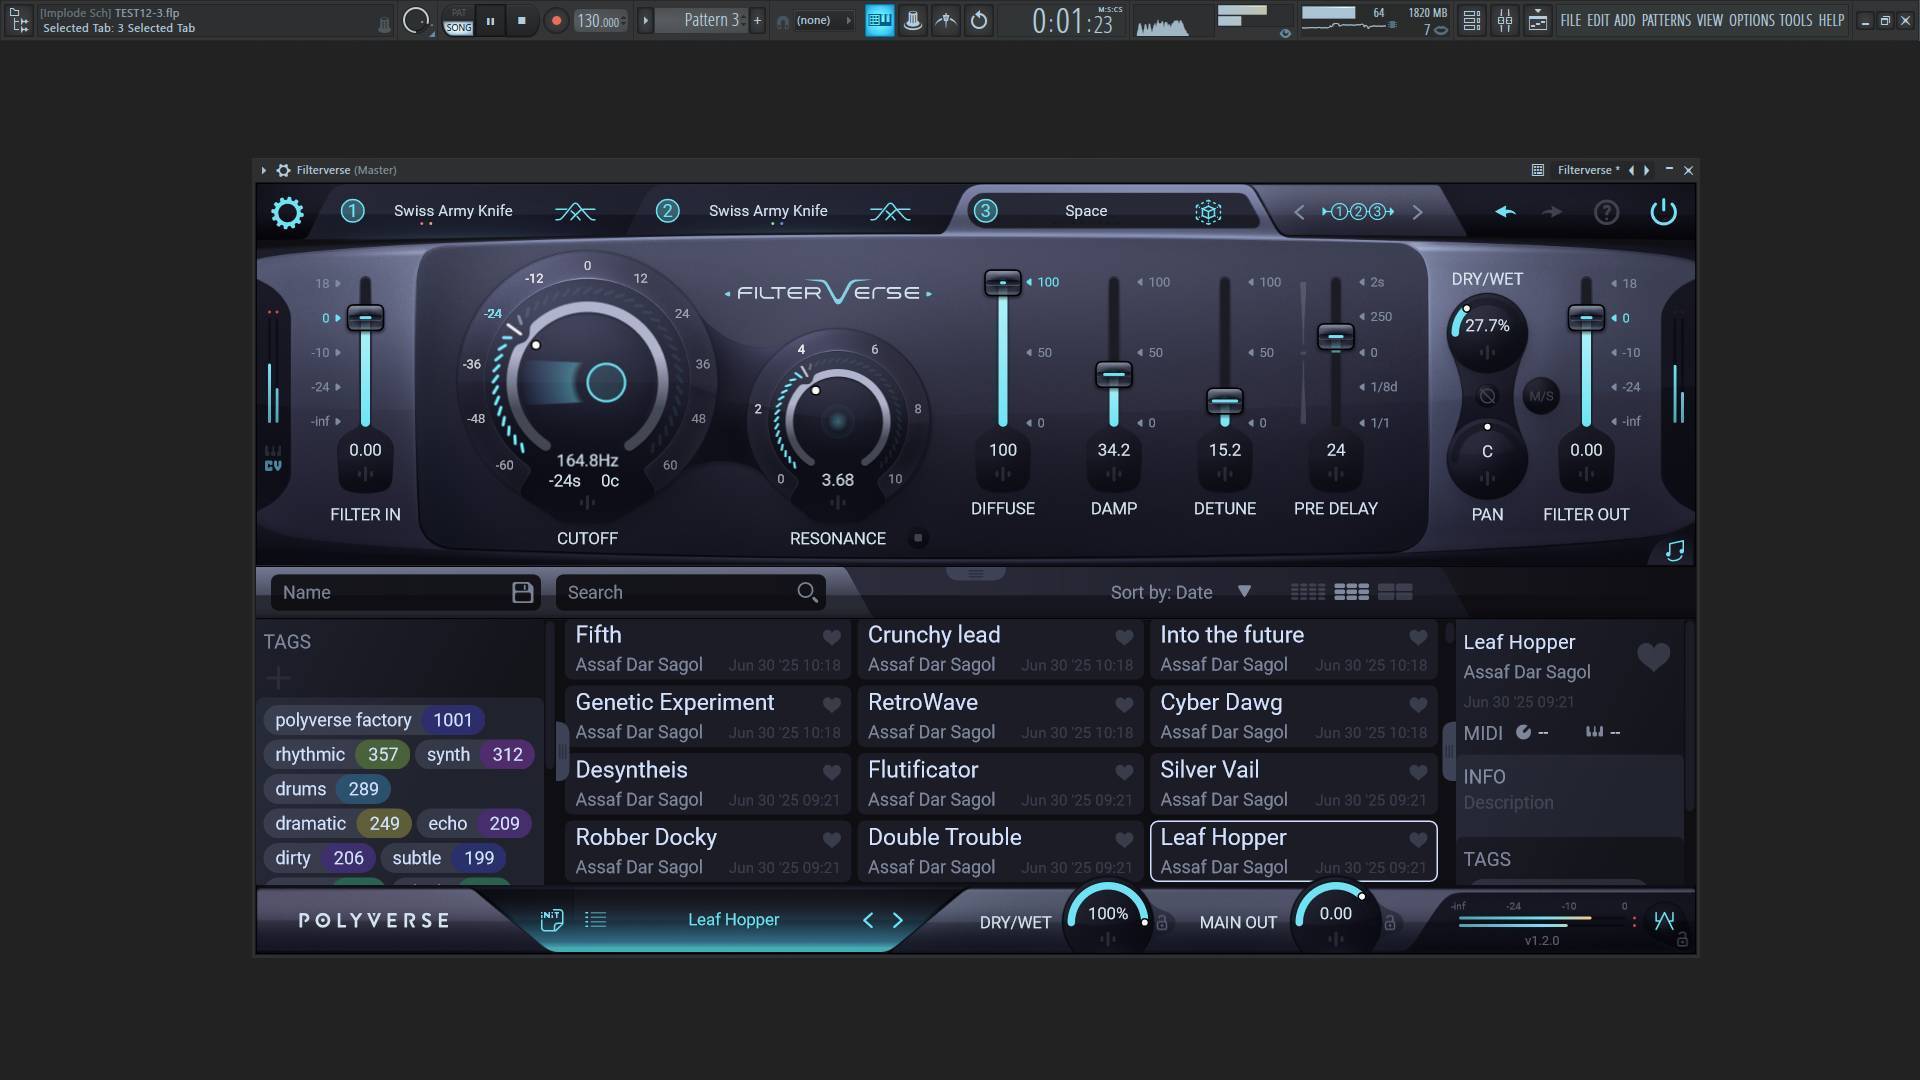Image resolution: width=1920 pixels, height=1080 pixels.
Task: Click the FL Studio record button
Action: pyautogui.click(x=556, y=20)
